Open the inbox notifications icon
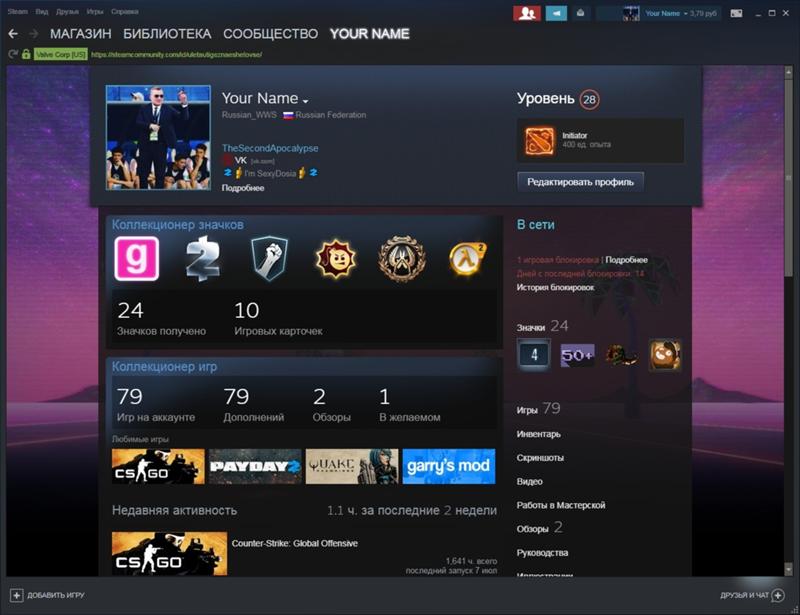 (x=581, y=13)
